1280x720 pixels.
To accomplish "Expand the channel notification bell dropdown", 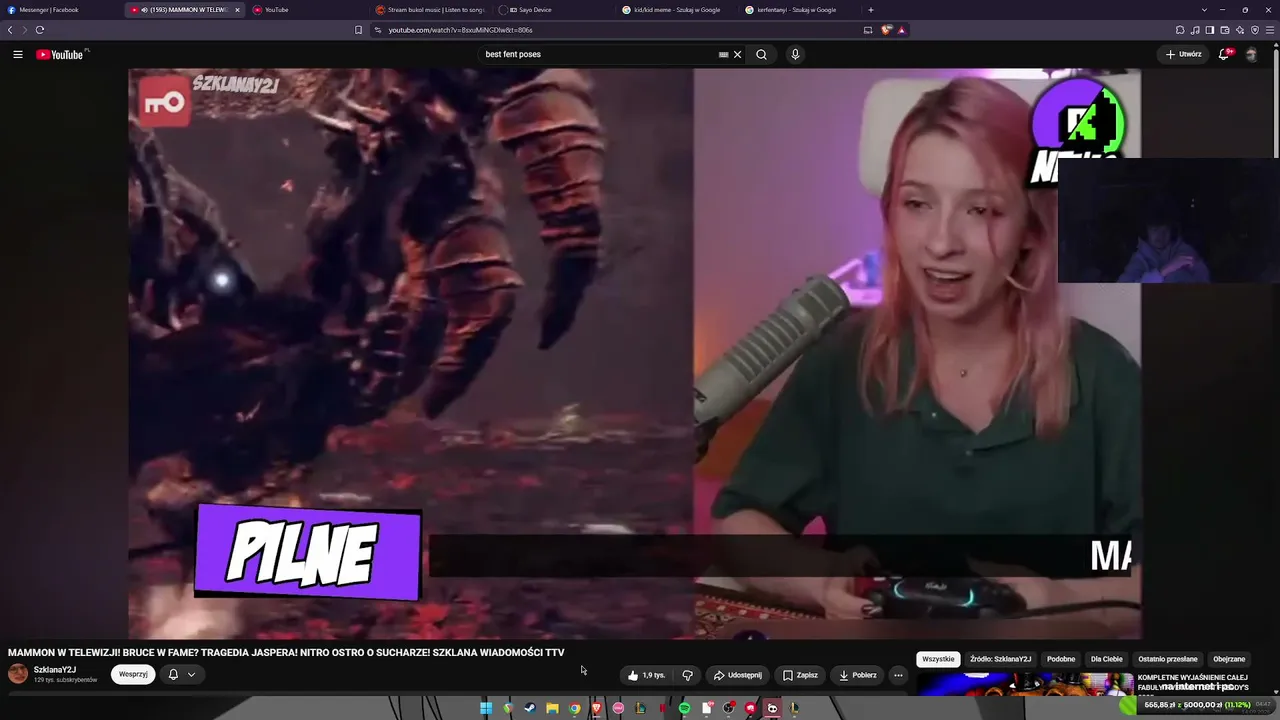I will click(181, 675).
